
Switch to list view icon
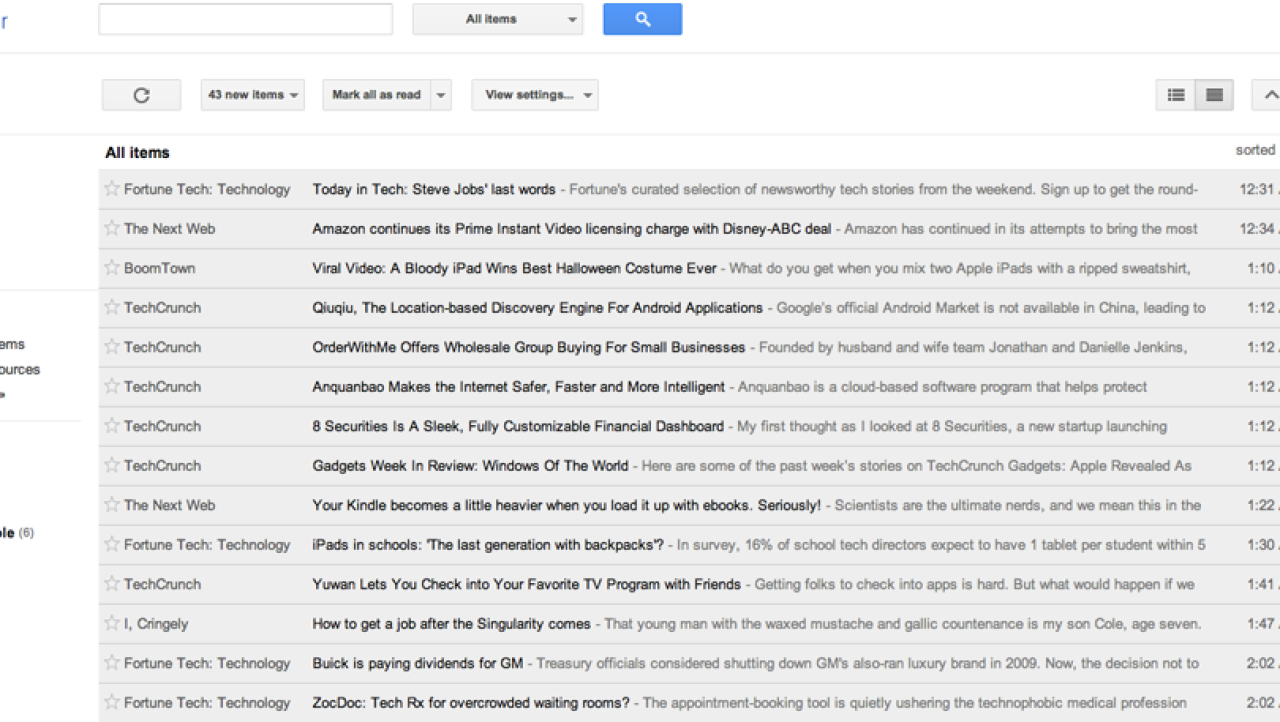coord(1176,95)
